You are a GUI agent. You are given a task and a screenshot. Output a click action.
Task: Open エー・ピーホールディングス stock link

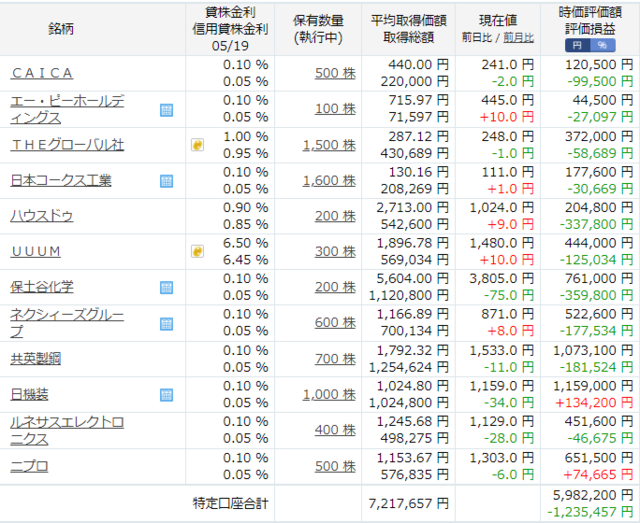point(67,109)
